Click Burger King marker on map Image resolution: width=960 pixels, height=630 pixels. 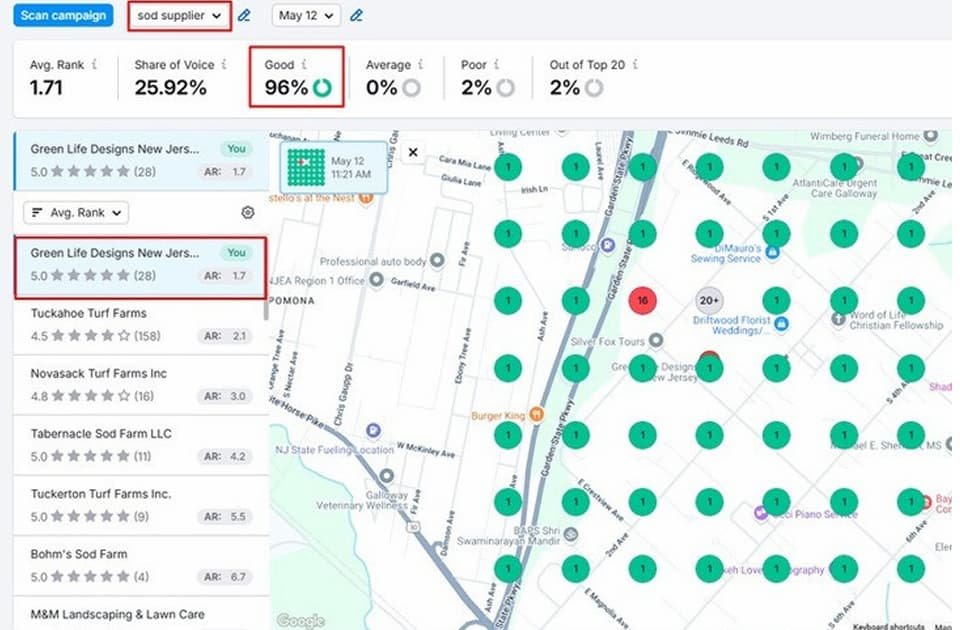(536, 414)
